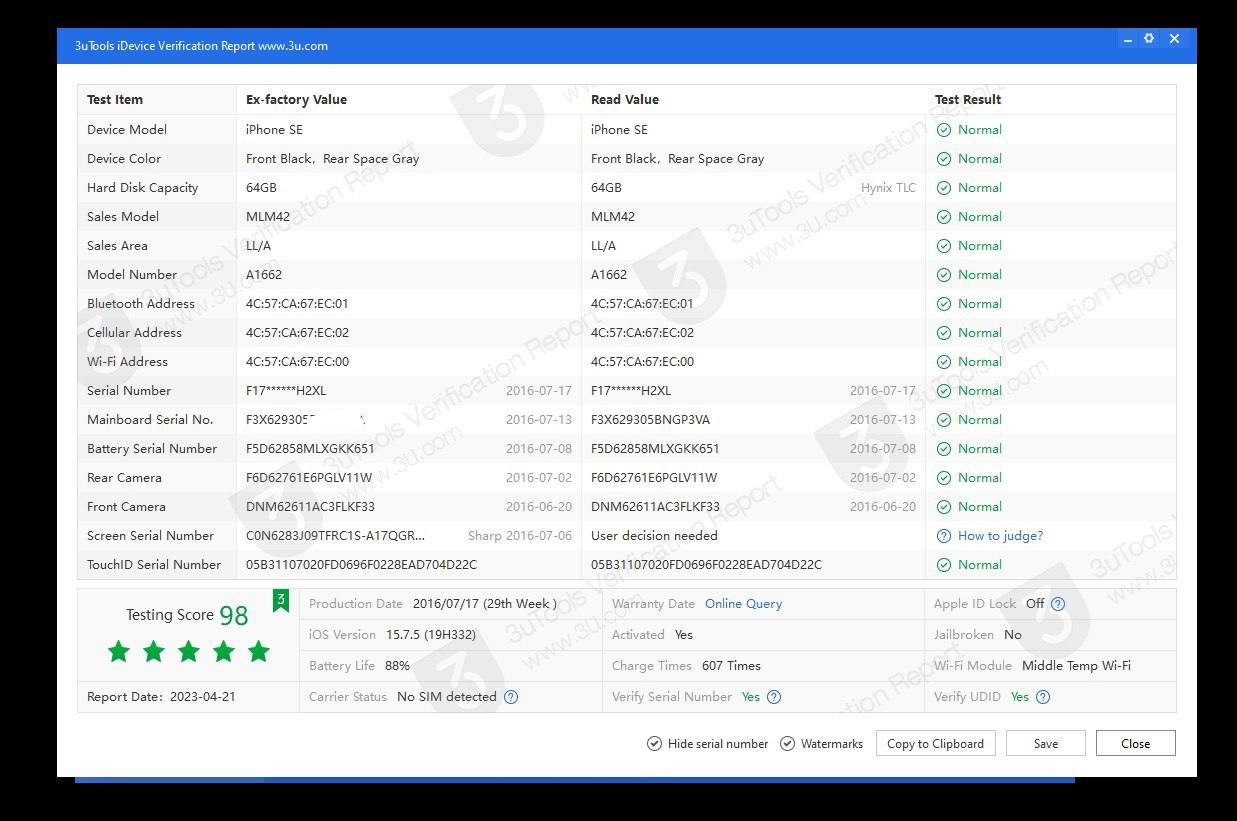
Task: Disable the Watermarks checkbox
Action: click(788, 744)
